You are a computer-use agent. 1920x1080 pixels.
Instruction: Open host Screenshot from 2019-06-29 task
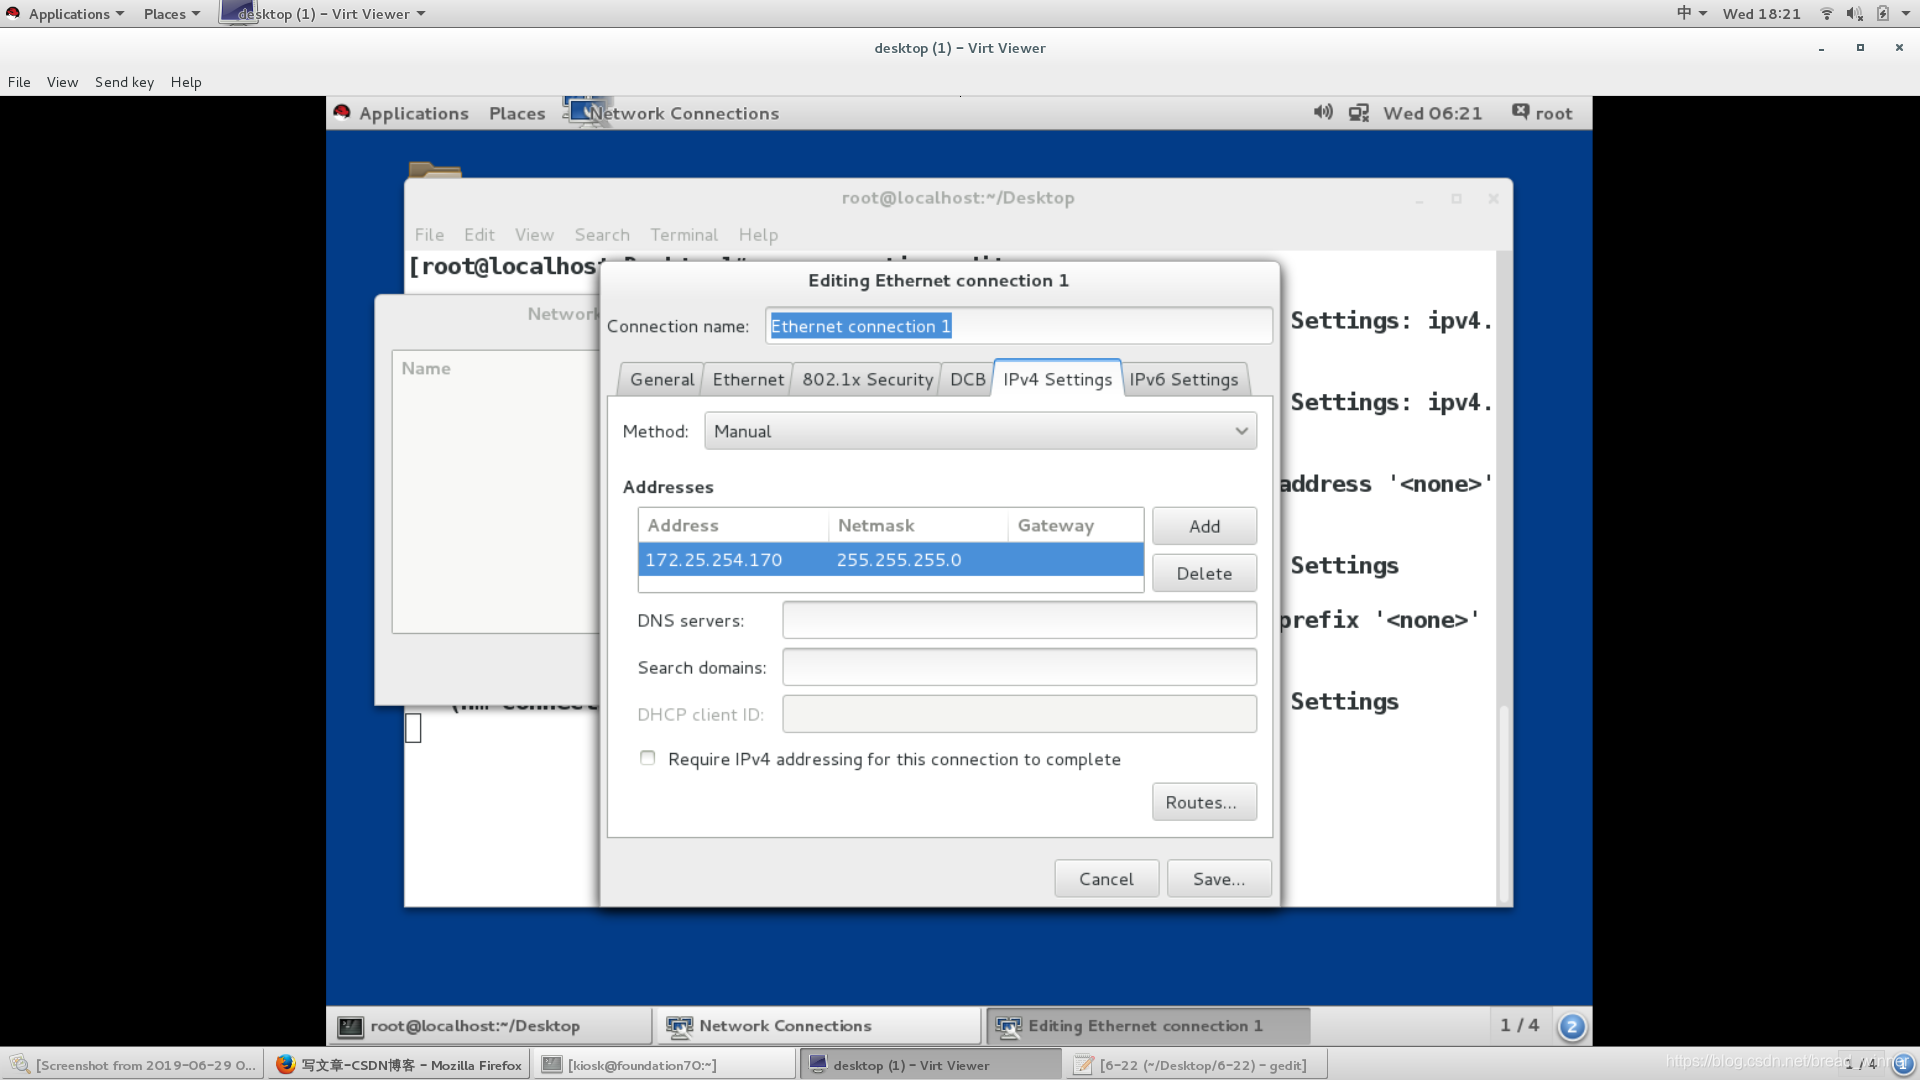[133, 1065]
